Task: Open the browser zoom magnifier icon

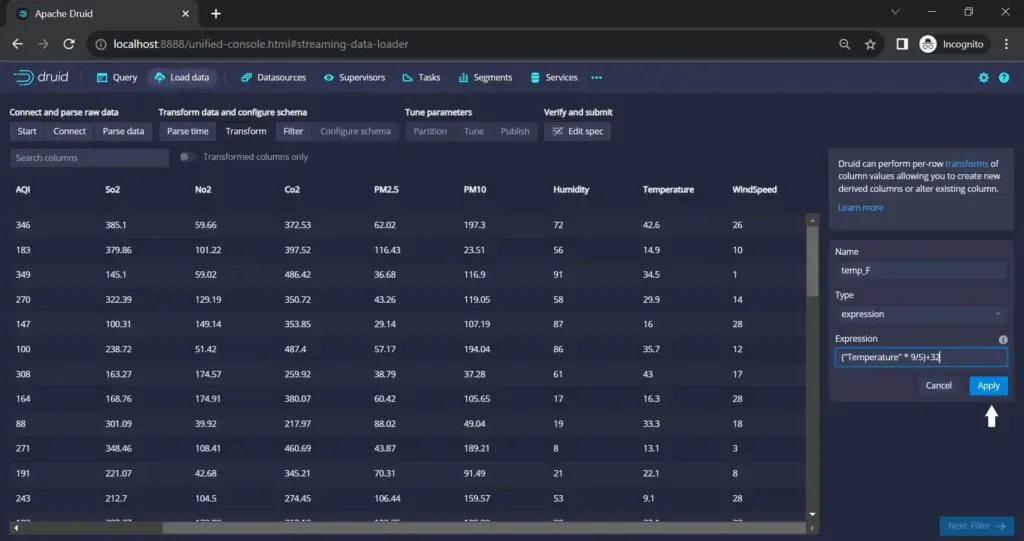Action: click(844, 44)
